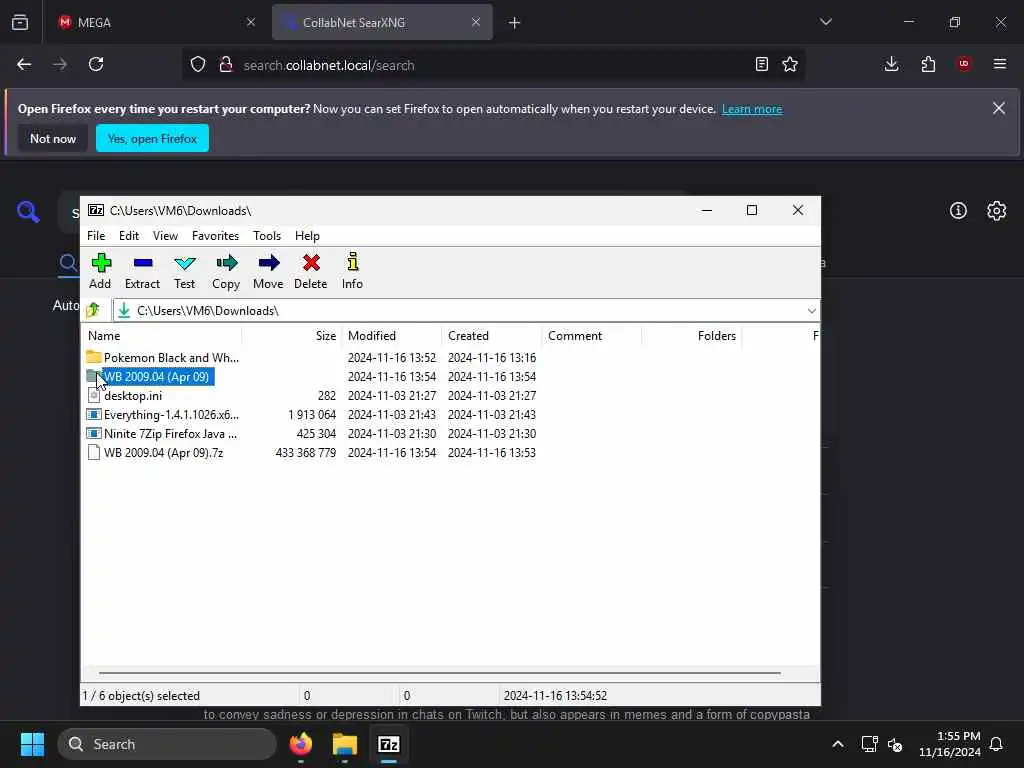Open the Windows Start menu
1024x768 pixels.
click(x=32, y=744)
